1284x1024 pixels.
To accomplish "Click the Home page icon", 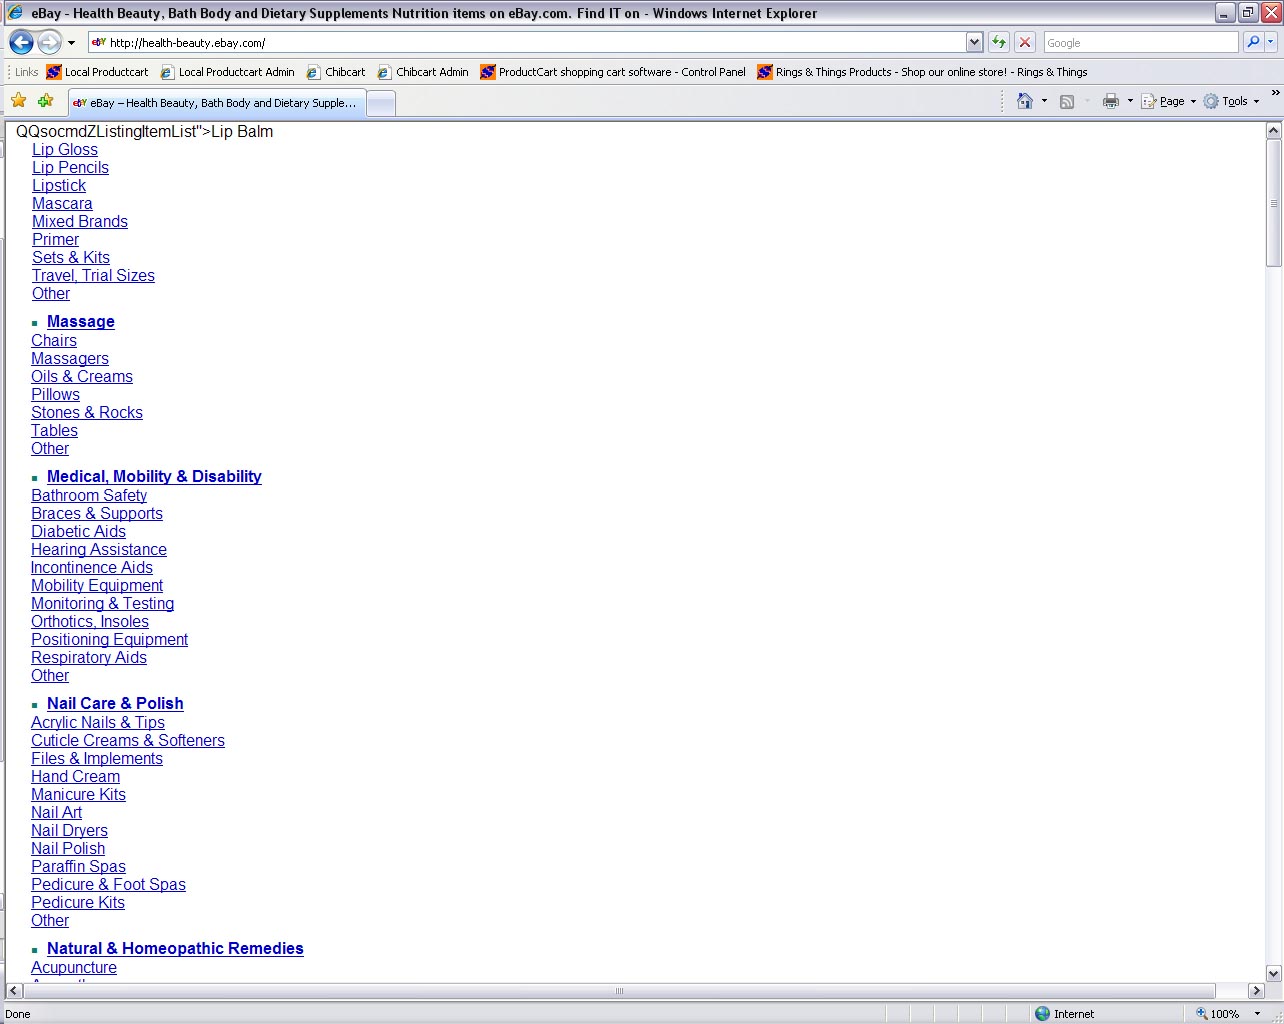I will pos(1025,101).
